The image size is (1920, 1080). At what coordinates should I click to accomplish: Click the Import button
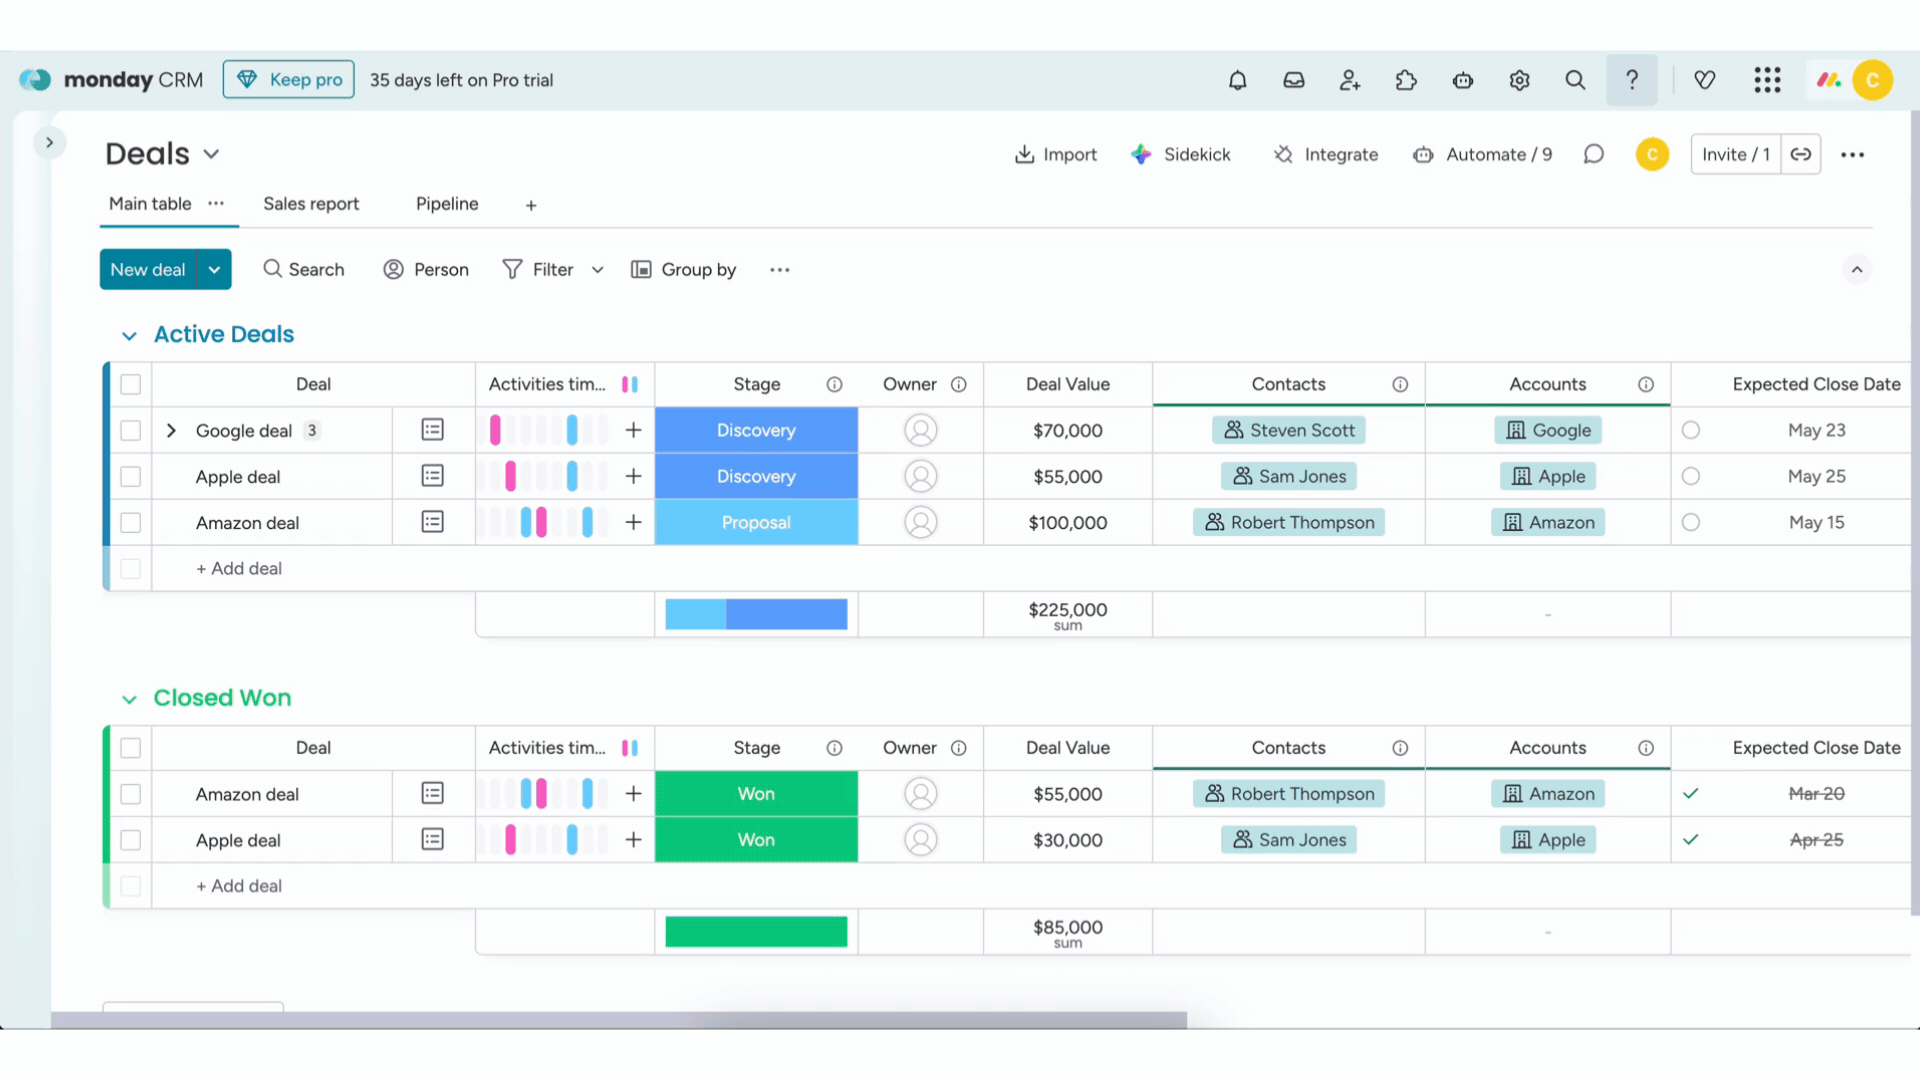(1055, 155)
